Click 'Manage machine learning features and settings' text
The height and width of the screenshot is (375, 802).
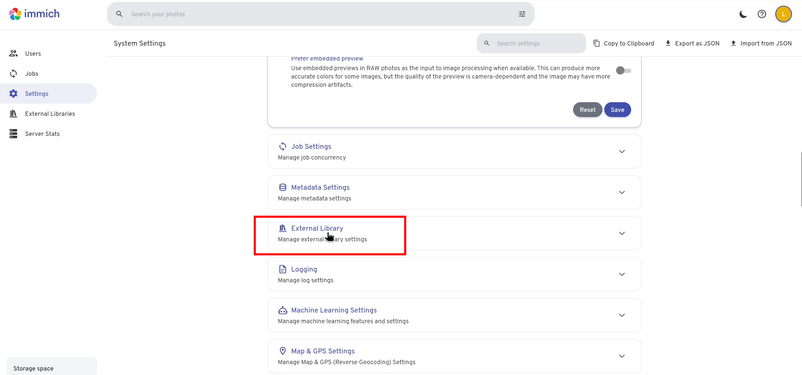pyautogui.click(x=343, y=321)
